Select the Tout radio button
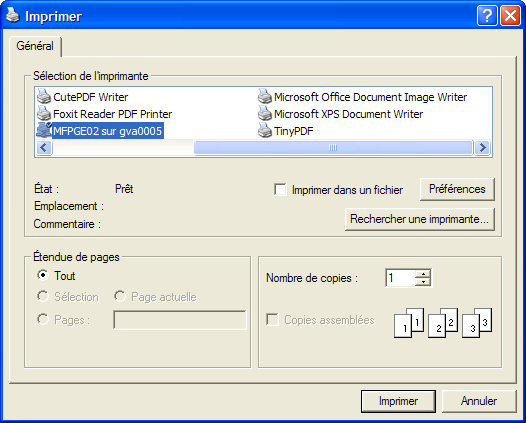The height and width of the screenshot is (423, 526). 43,275
